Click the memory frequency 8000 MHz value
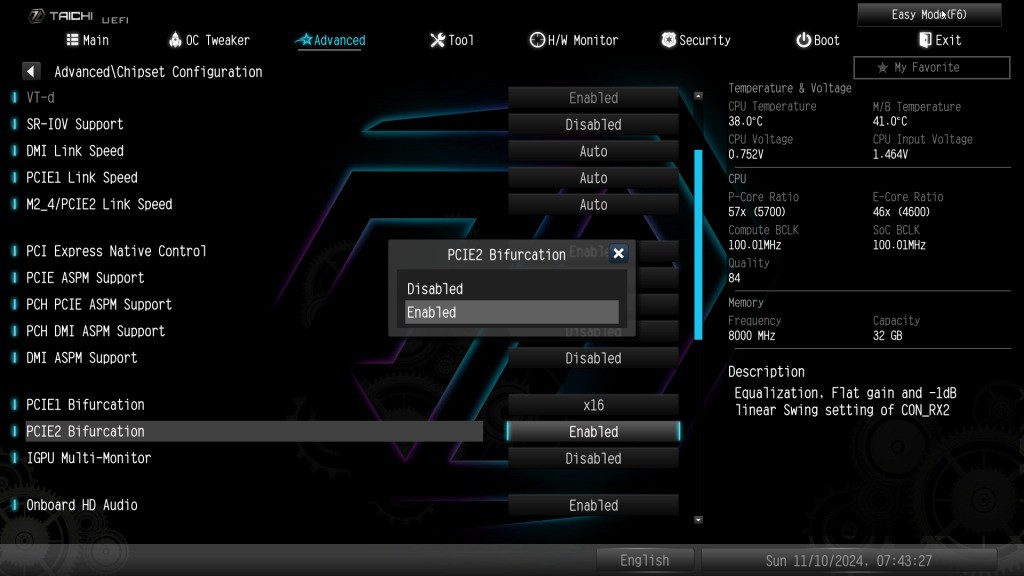 (752, 336)
